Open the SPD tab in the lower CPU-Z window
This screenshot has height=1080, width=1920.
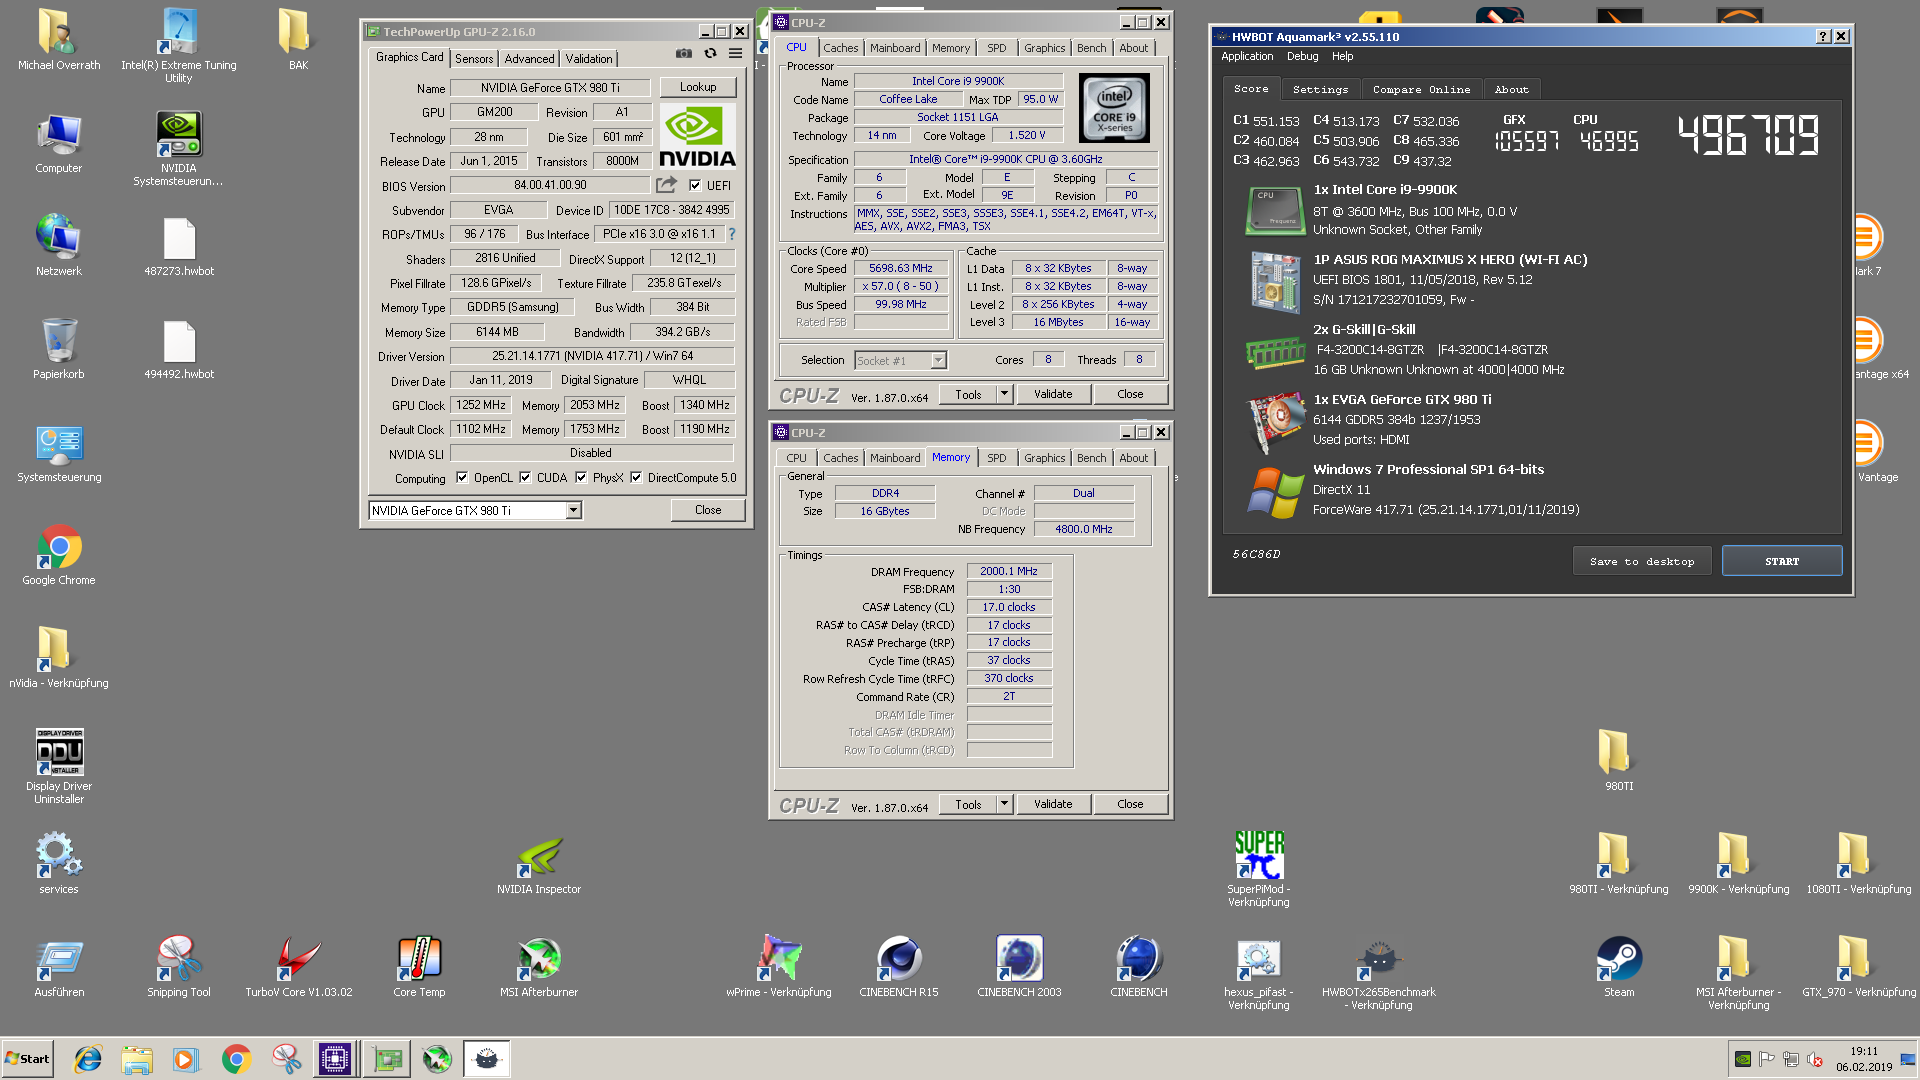coord(997,458)
